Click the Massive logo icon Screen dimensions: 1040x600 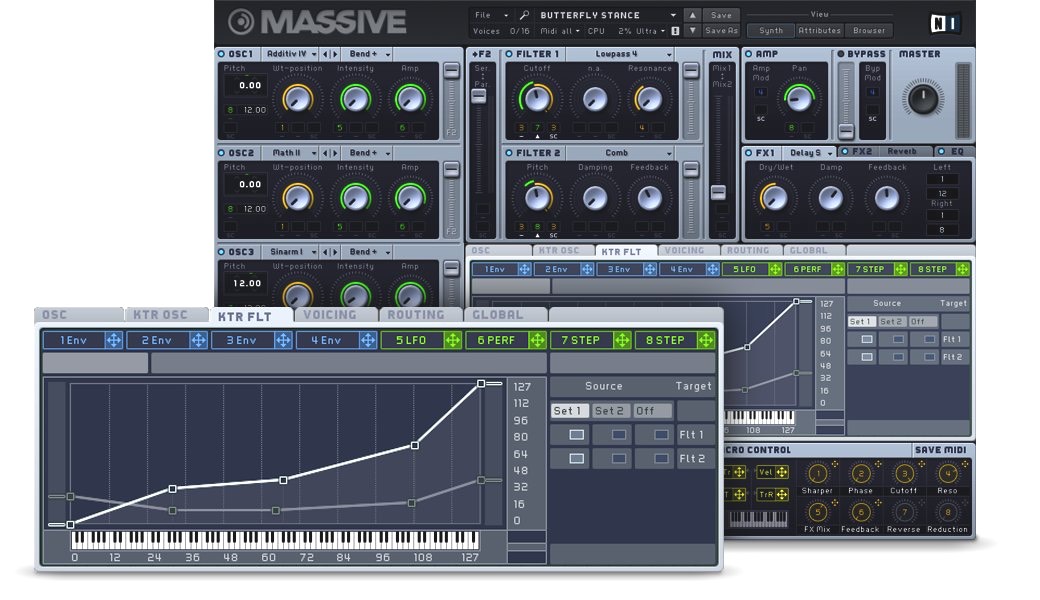[x=241, y=22]
